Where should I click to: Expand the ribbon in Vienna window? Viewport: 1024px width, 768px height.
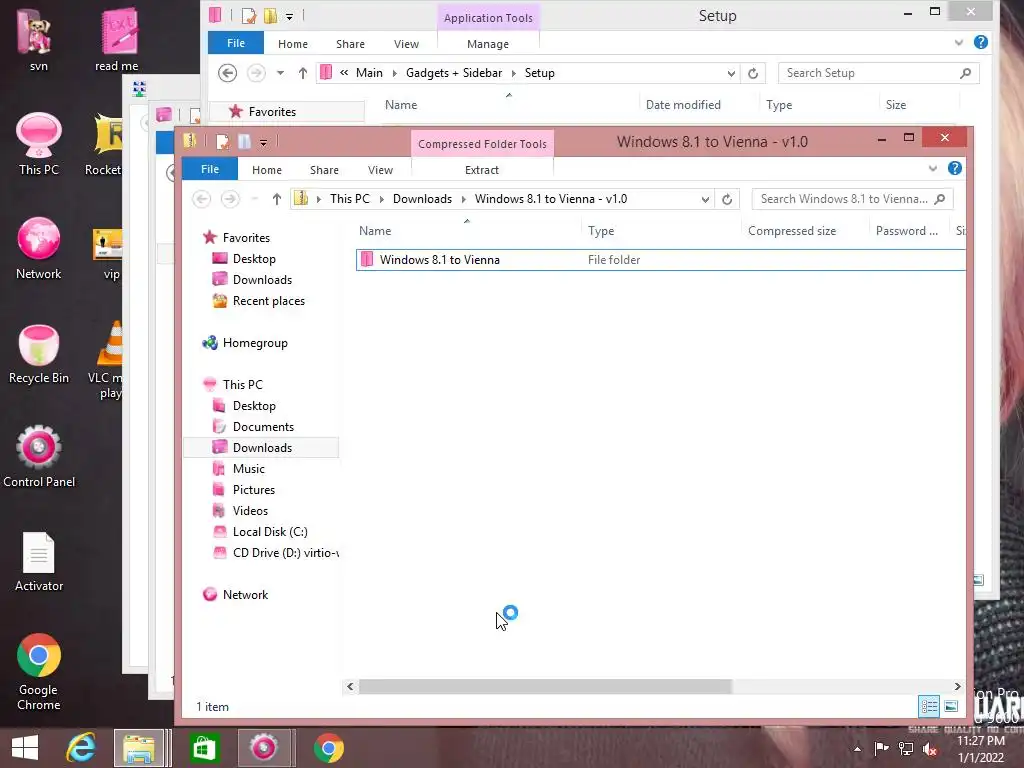pos(933,168)
